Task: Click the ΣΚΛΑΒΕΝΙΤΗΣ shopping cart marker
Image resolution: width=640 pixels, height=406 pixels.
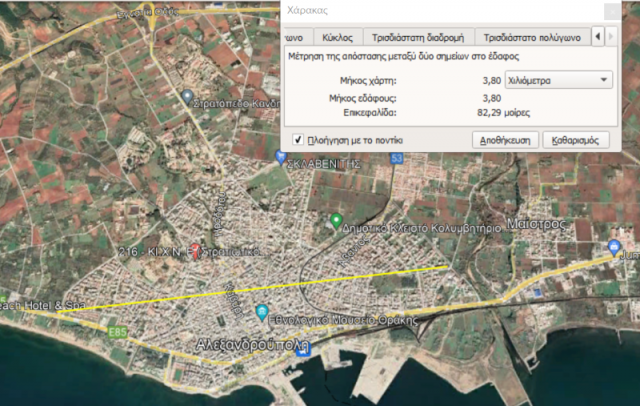Action: point(280,158)
